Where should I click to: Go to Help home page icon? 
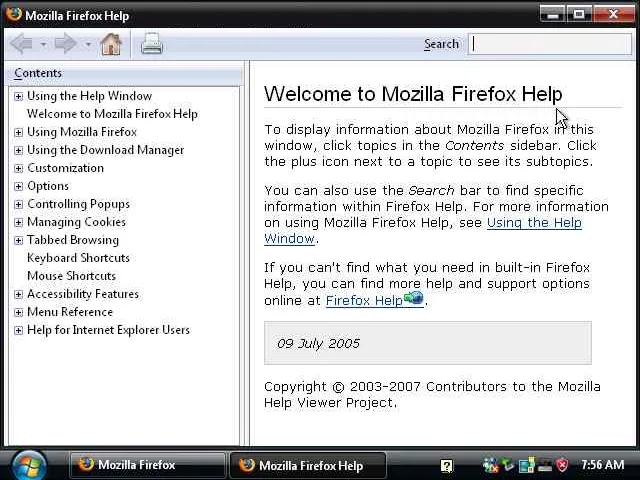click(x=111, y=44)
